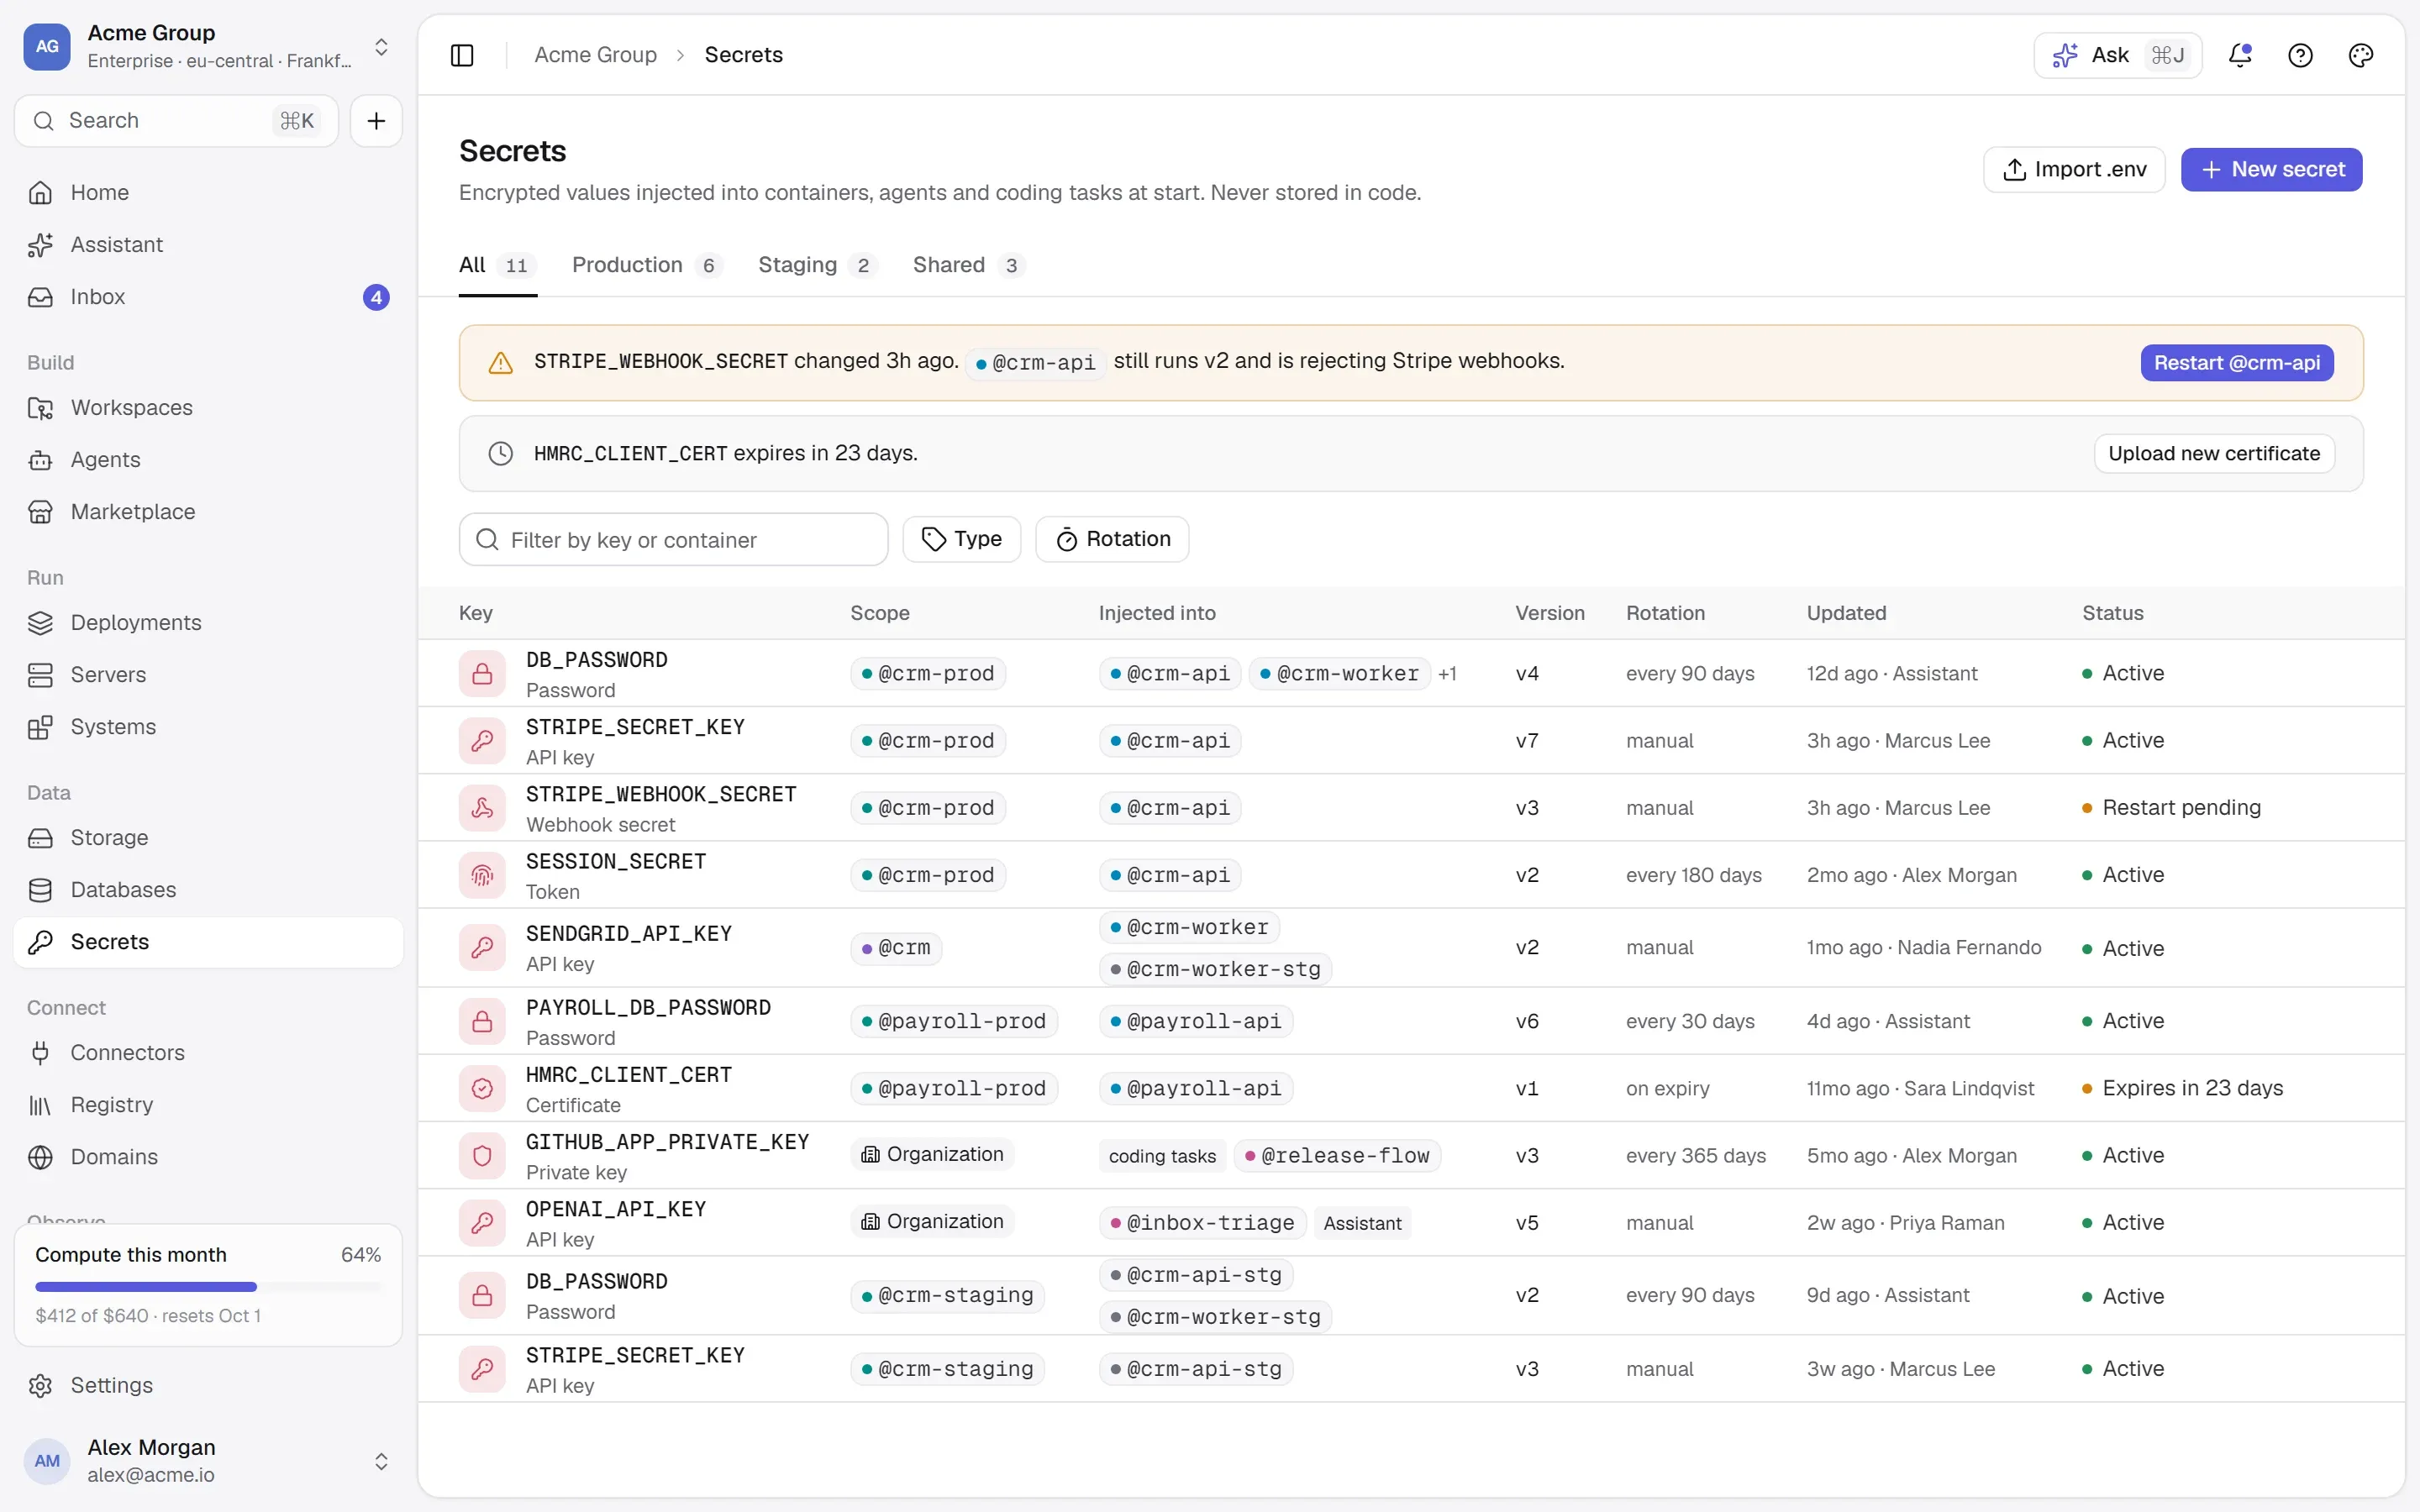Click the Inbox unread badge 4

click(x=376, y=297)
